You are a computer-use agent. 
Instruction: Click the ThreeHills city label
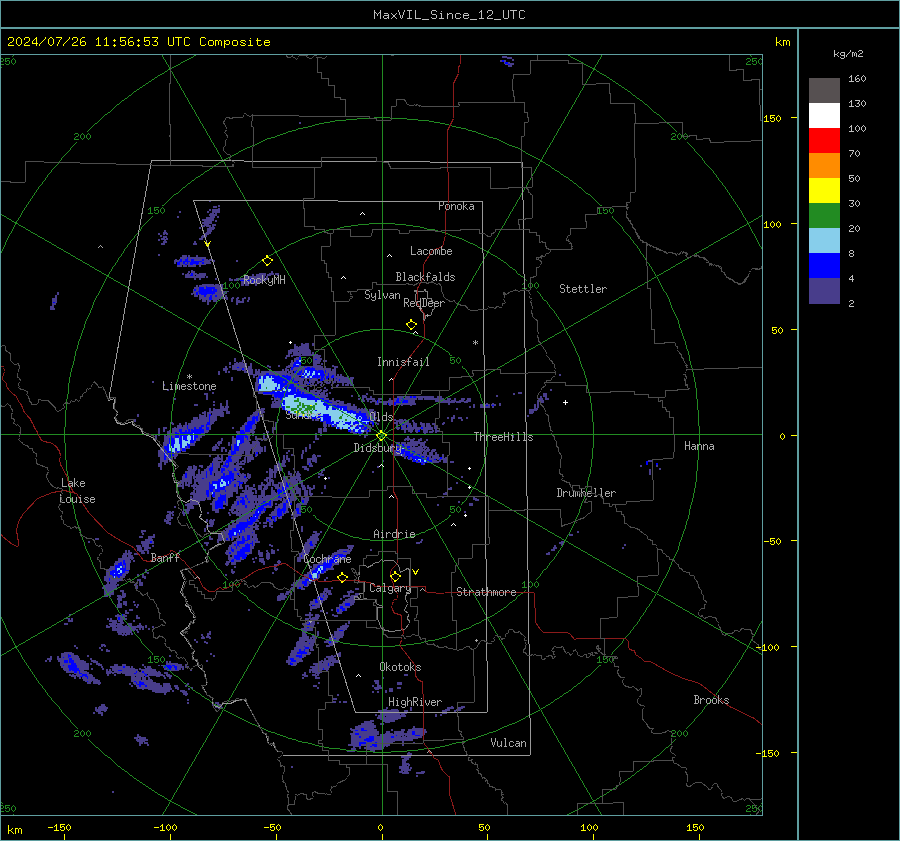503,437
